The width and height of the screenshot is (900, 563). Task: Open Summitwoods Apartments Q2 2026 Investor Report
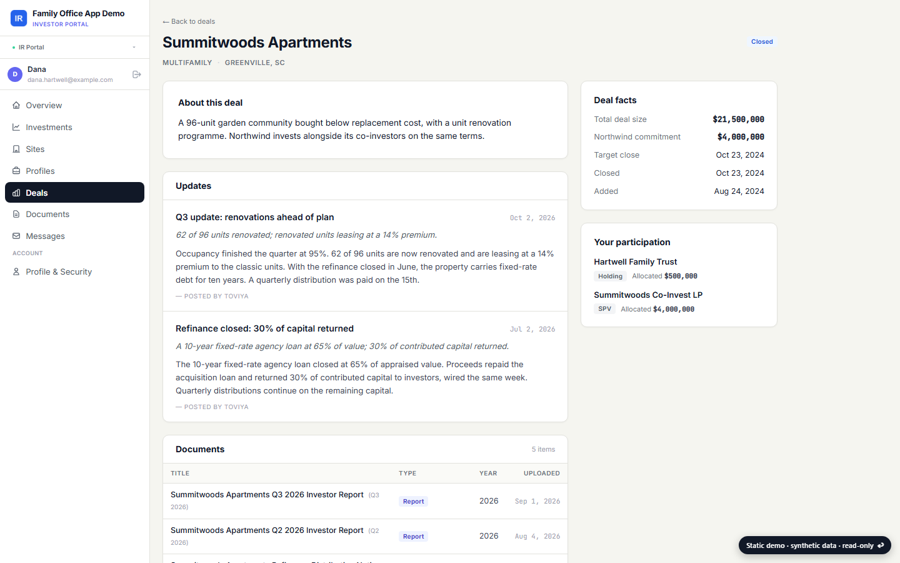pyautogui.click(x=267, y=530)
